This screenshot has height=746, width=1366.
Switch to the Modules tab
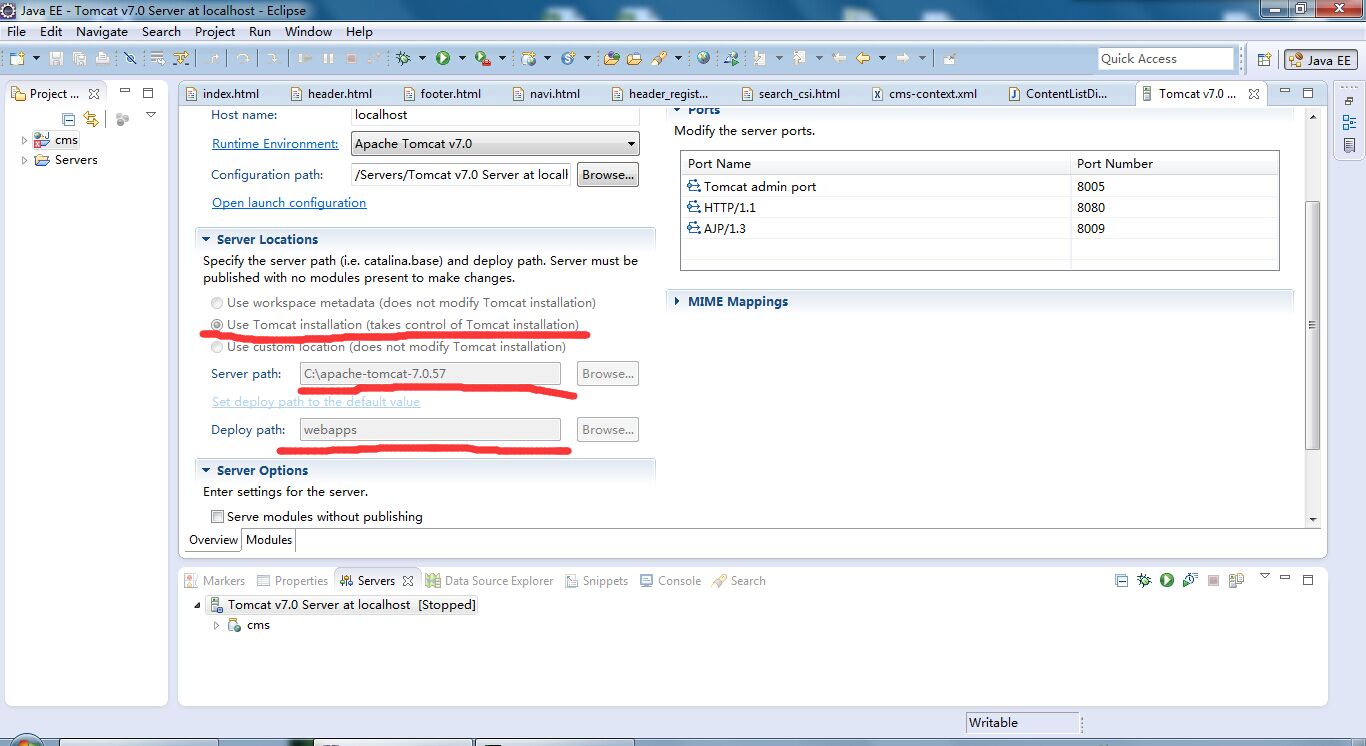269,540
